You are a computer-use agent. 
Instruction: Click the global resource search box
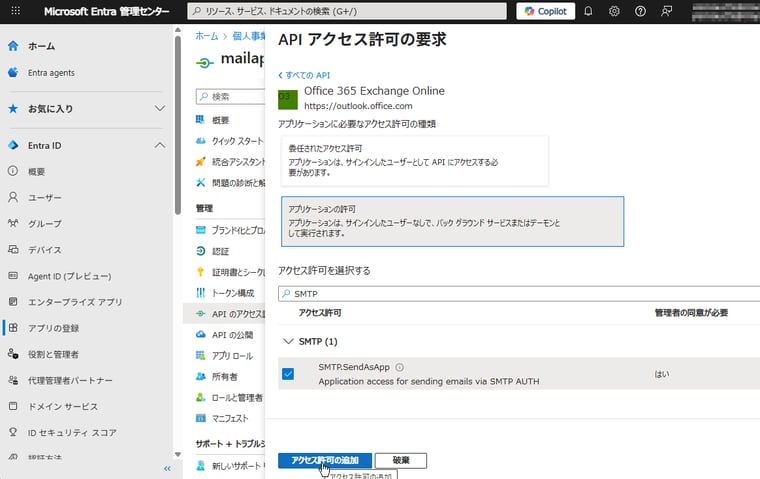point(347,11)
